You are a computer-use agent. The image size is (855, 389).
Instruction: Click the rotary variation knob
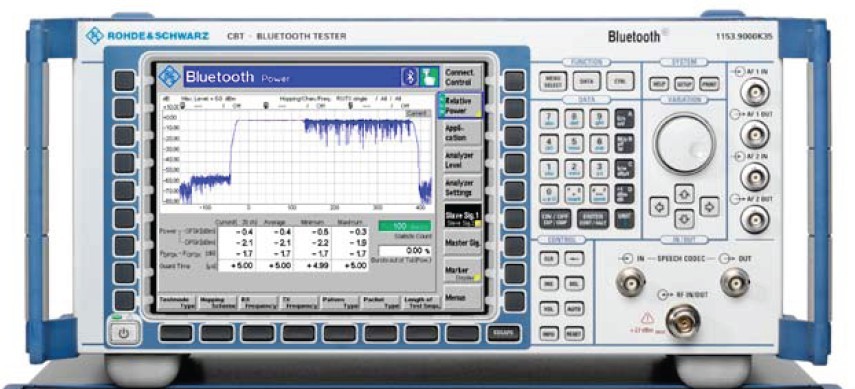[684, 143]
